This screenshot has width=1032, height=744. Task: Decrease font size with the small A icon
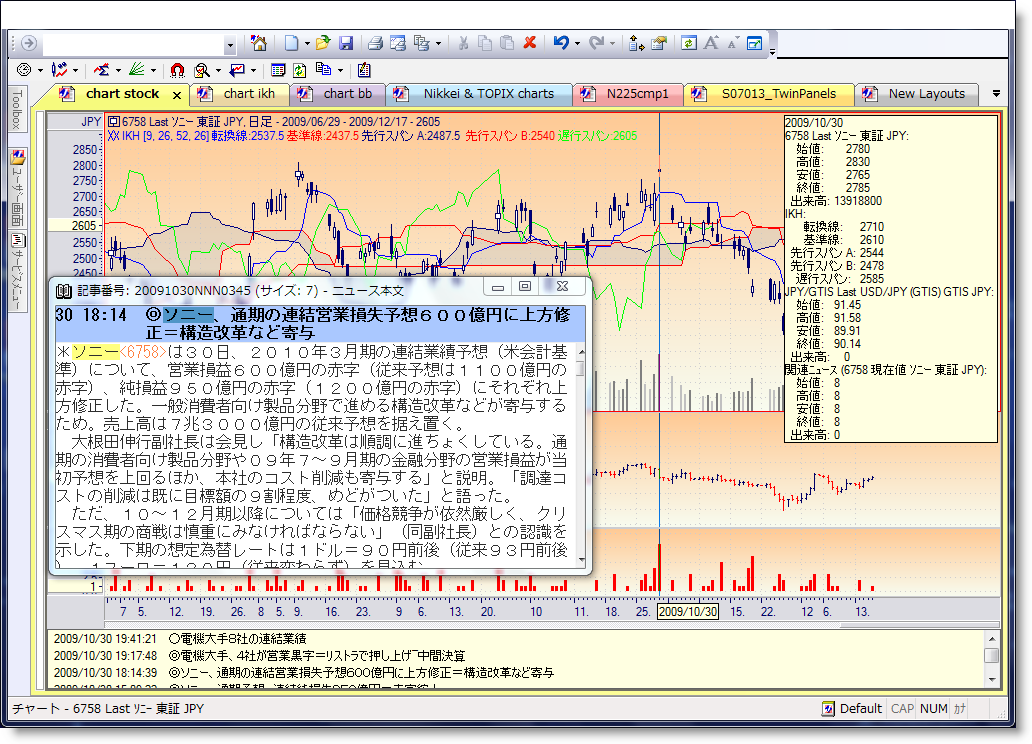(733, 44)
